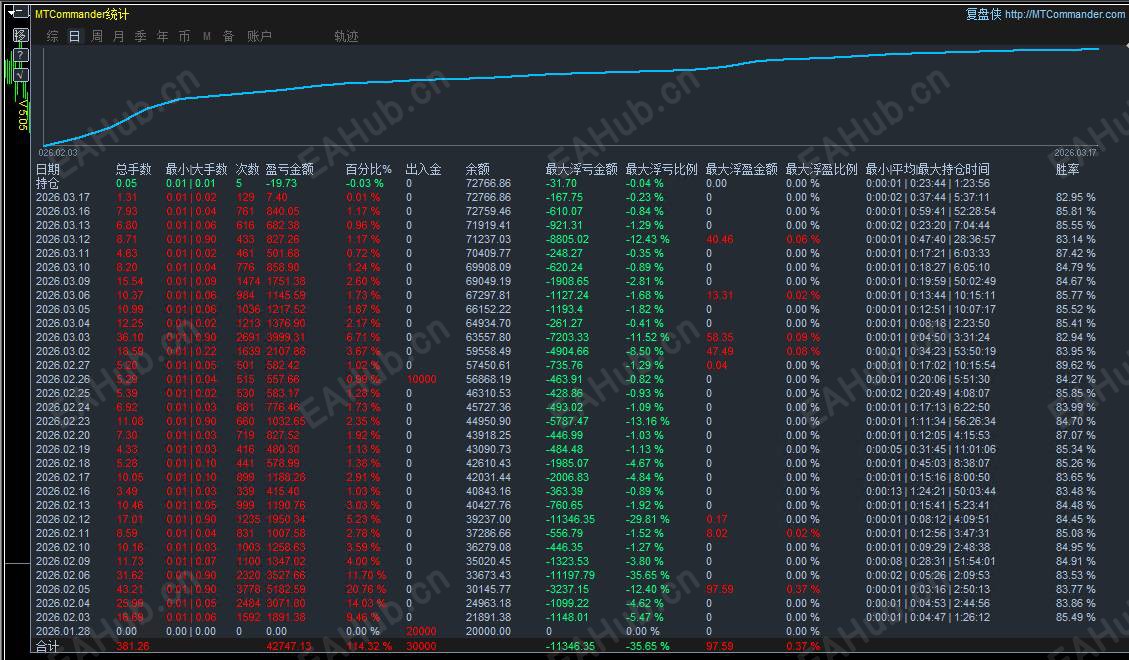The height and width of the screenshot is (660, 1129).
Task: Select the 2026.02.26 date row
Action: pos(63,379)
